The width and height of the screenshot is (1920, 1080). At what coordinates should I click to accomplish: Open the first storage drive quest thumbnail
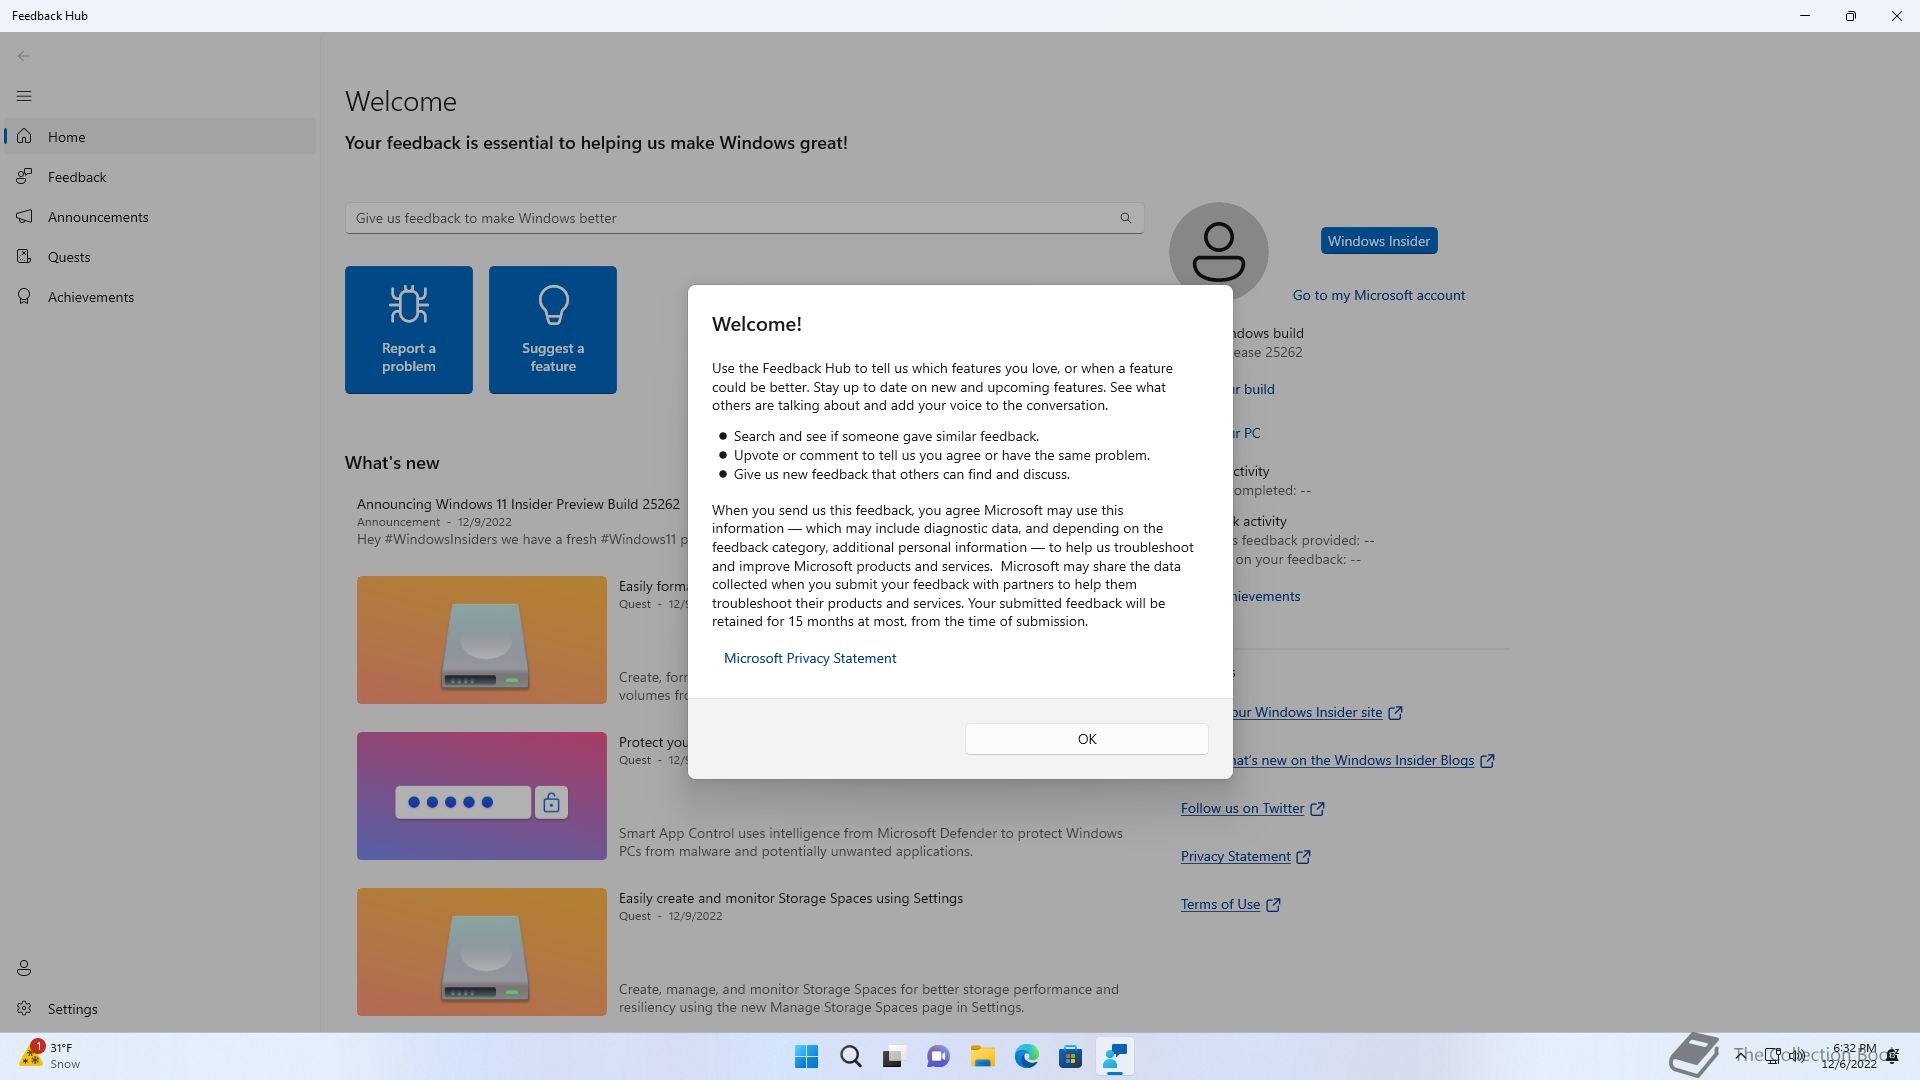click(482, 640)
